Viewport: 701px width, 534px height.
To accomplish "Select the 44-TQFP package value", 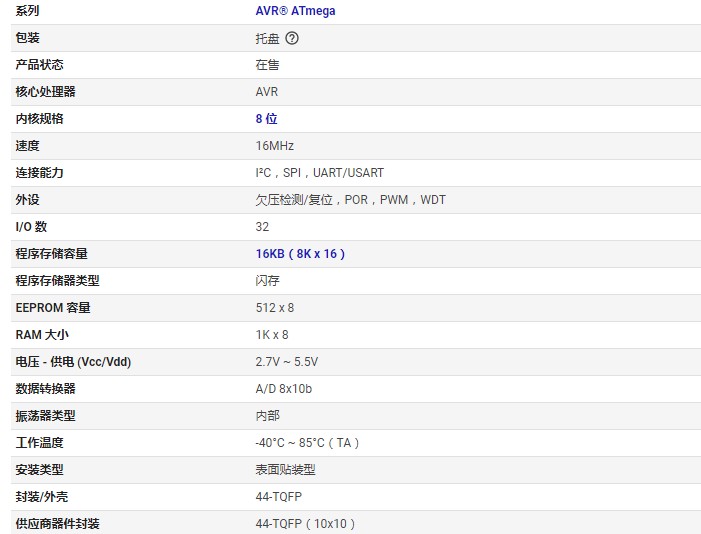I will (x=279, y=497).
